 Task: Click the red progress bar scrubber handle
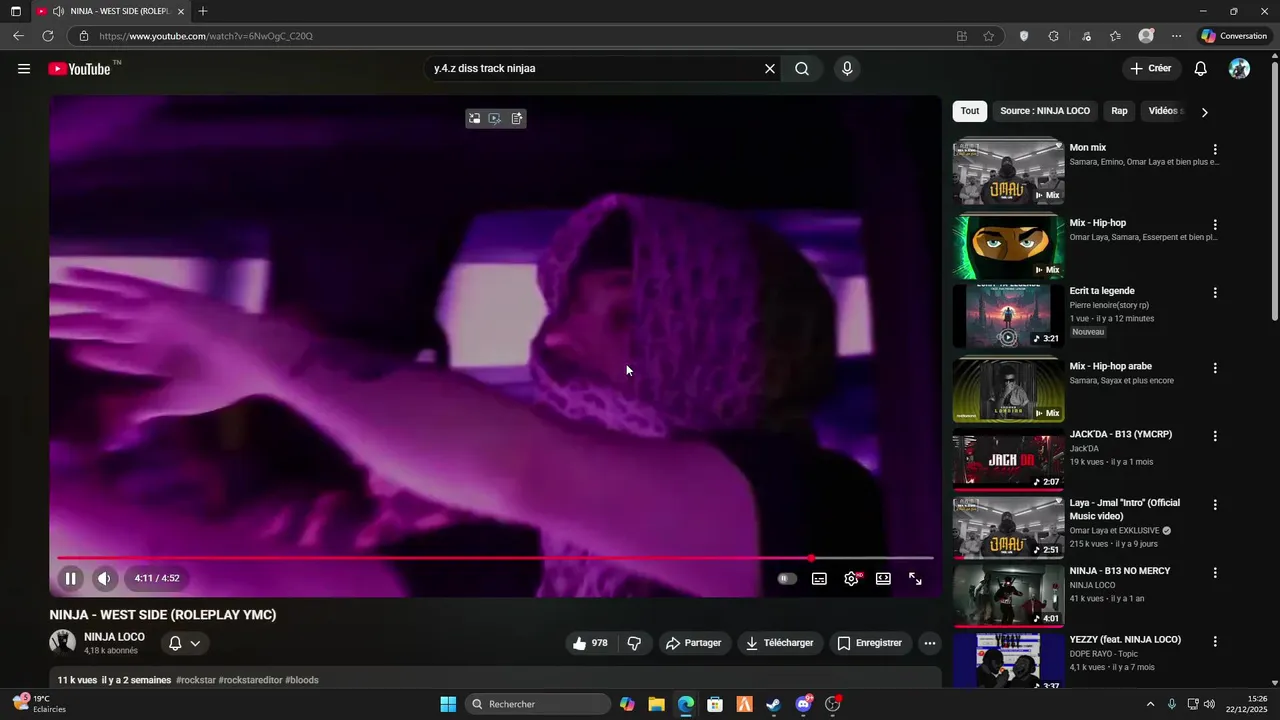811,558
